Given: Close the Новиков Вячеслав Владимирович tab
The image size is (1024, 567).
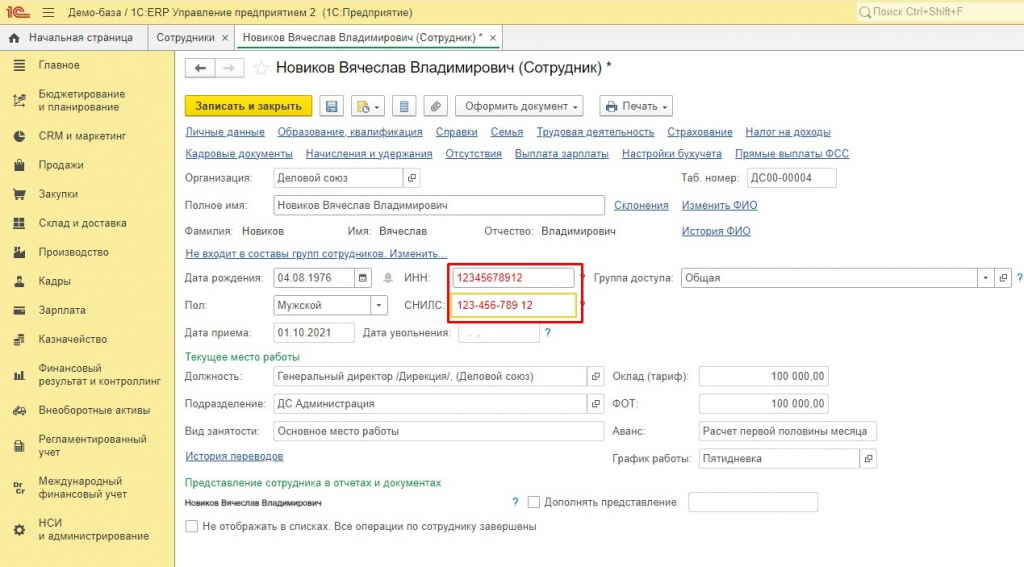Looking at the screenshot, I should (x=493, y=38).
